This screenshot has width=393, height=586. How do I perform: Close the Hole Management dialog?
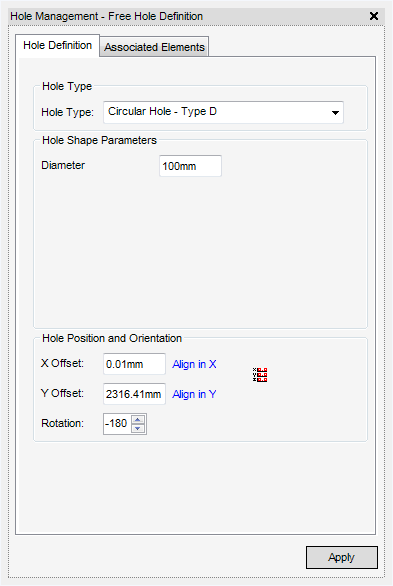click(x=374, y=16)
